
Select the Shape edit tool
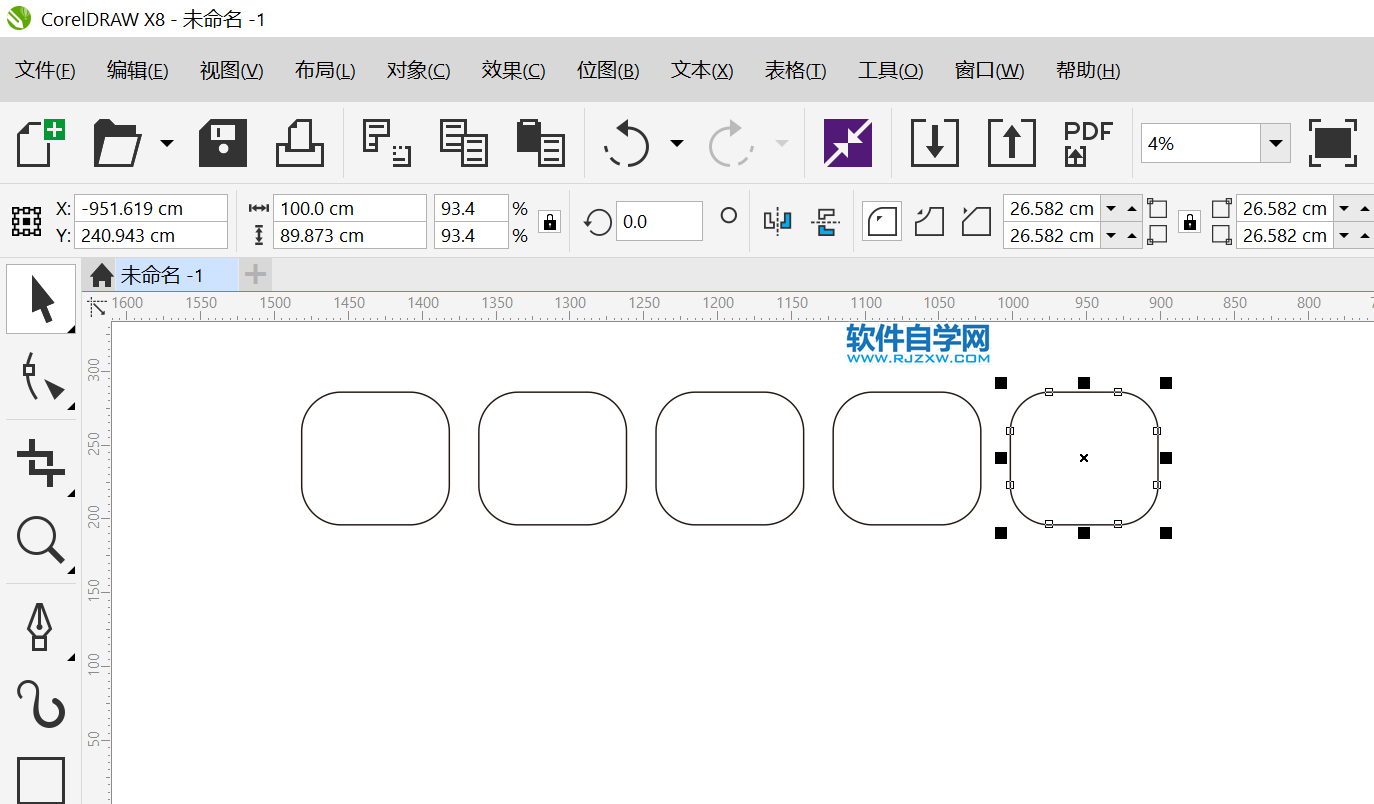click(41, 377)
